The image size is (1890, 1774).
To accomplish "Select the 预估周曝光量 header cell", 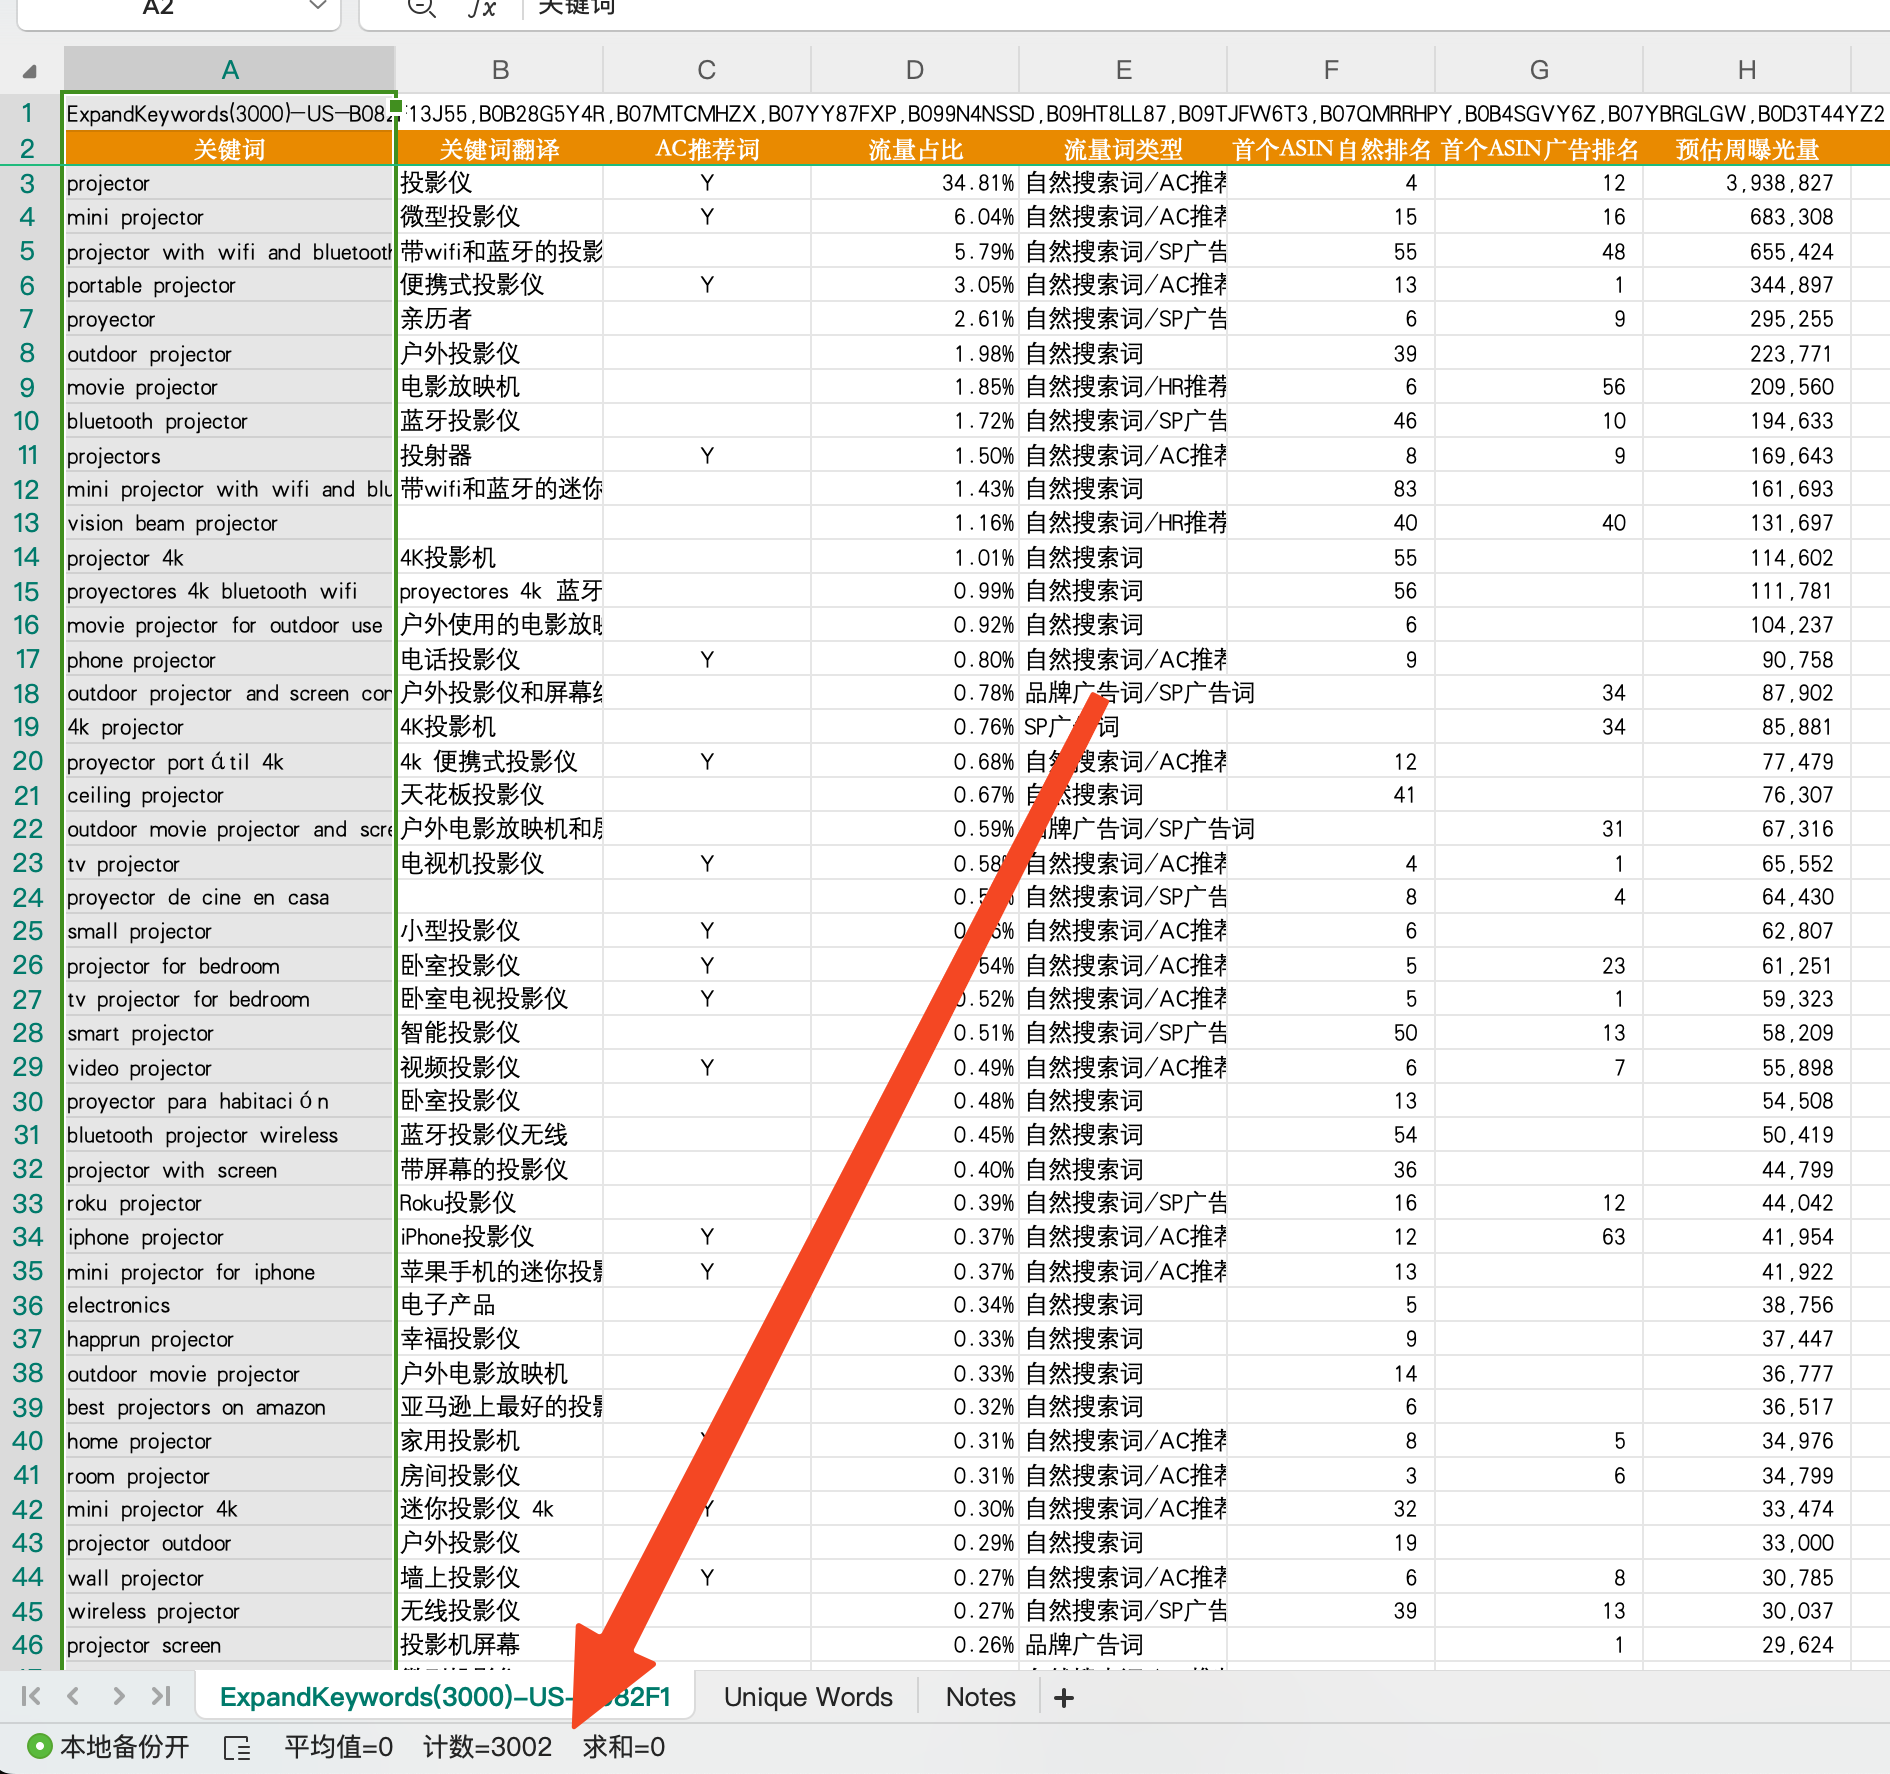I will [1746, 149].
